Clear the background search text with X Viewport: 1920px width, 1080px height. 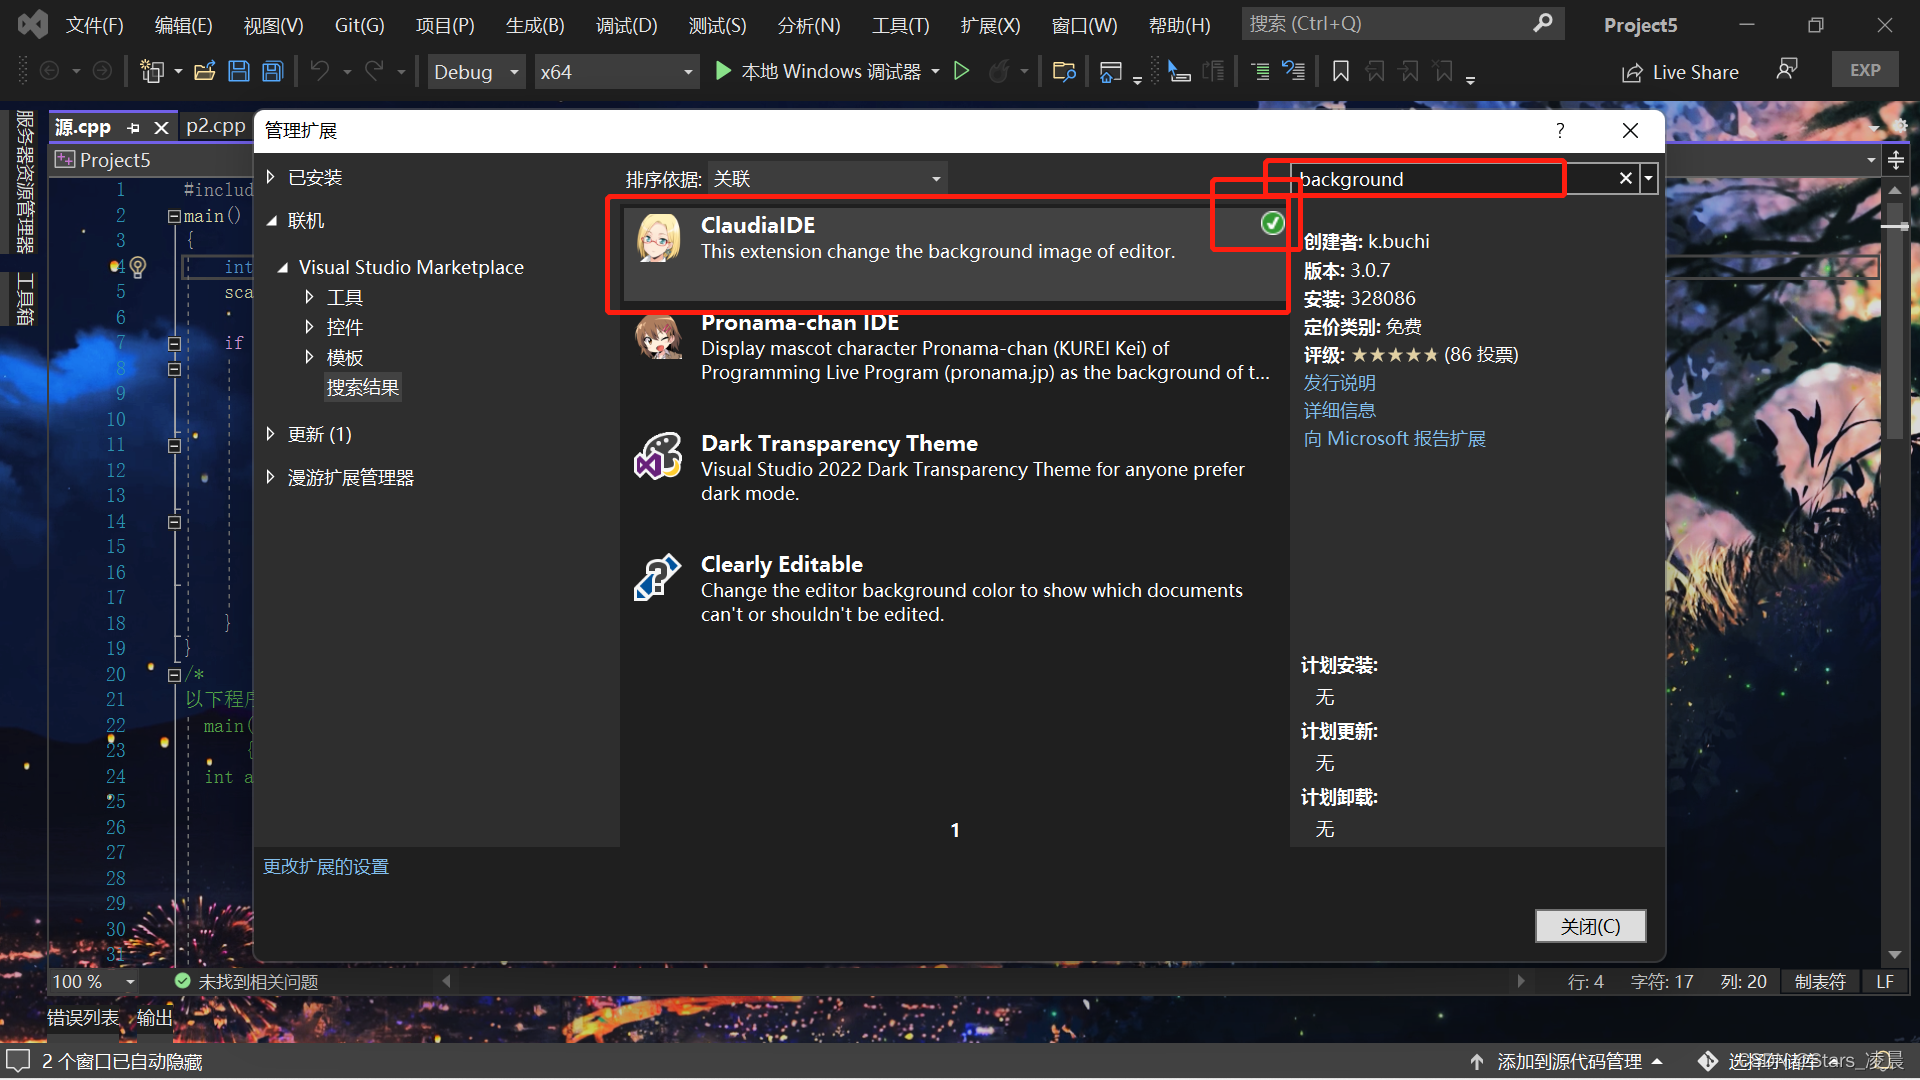[1625, 178]
